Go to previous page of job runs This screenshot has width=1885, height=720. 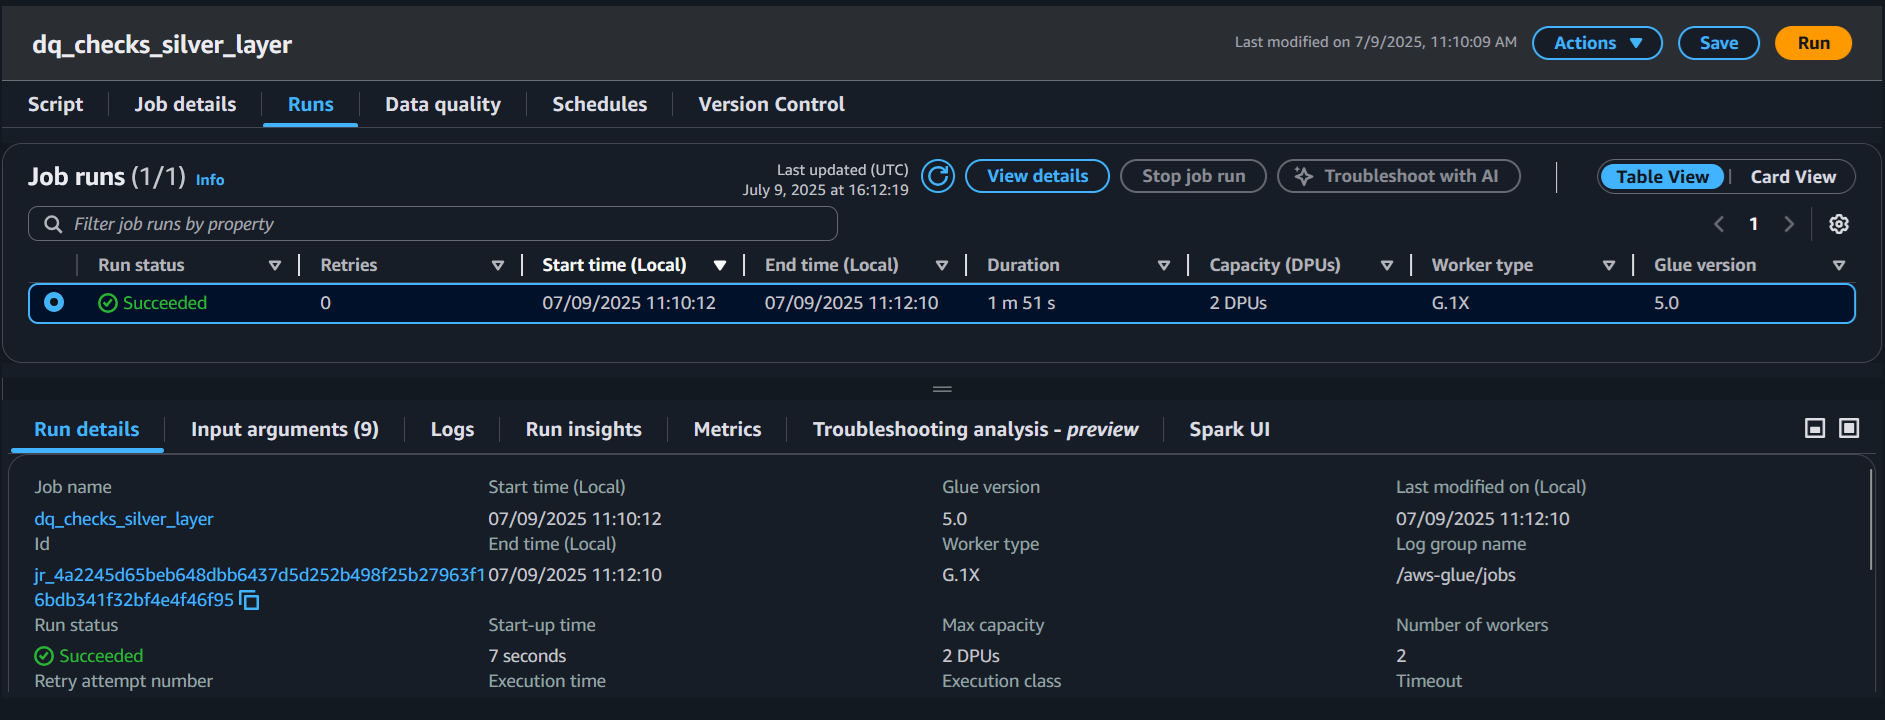(x=1719, y=224)
